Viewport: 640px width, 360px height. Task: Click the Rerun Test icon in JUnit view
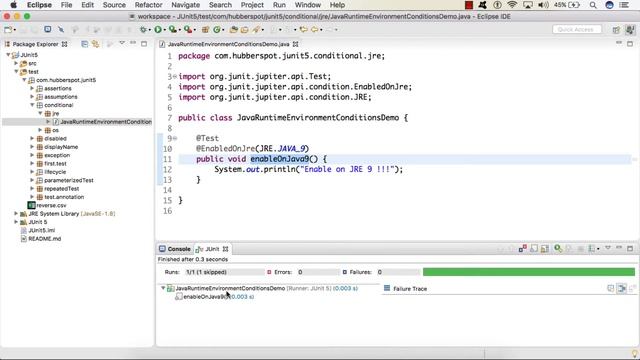558,248
